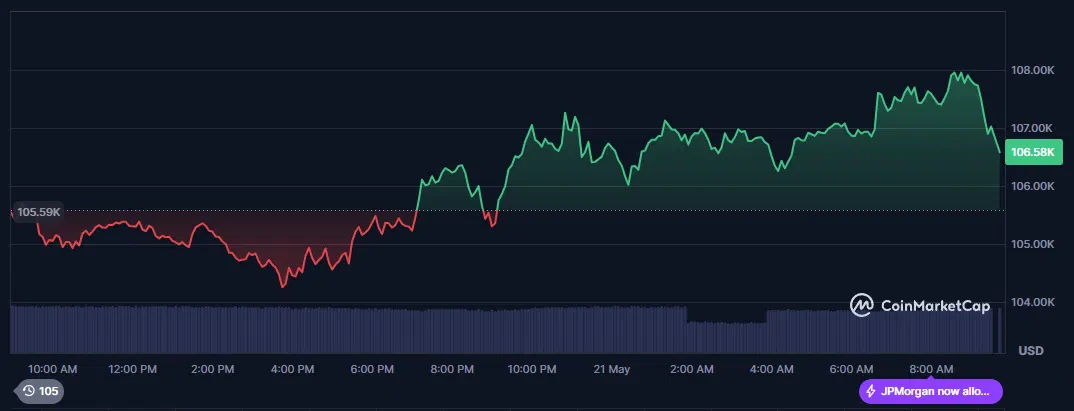Click the 10:00 AM time label
The width and height of the screenshot is (1074, 411).
(53, 369)
